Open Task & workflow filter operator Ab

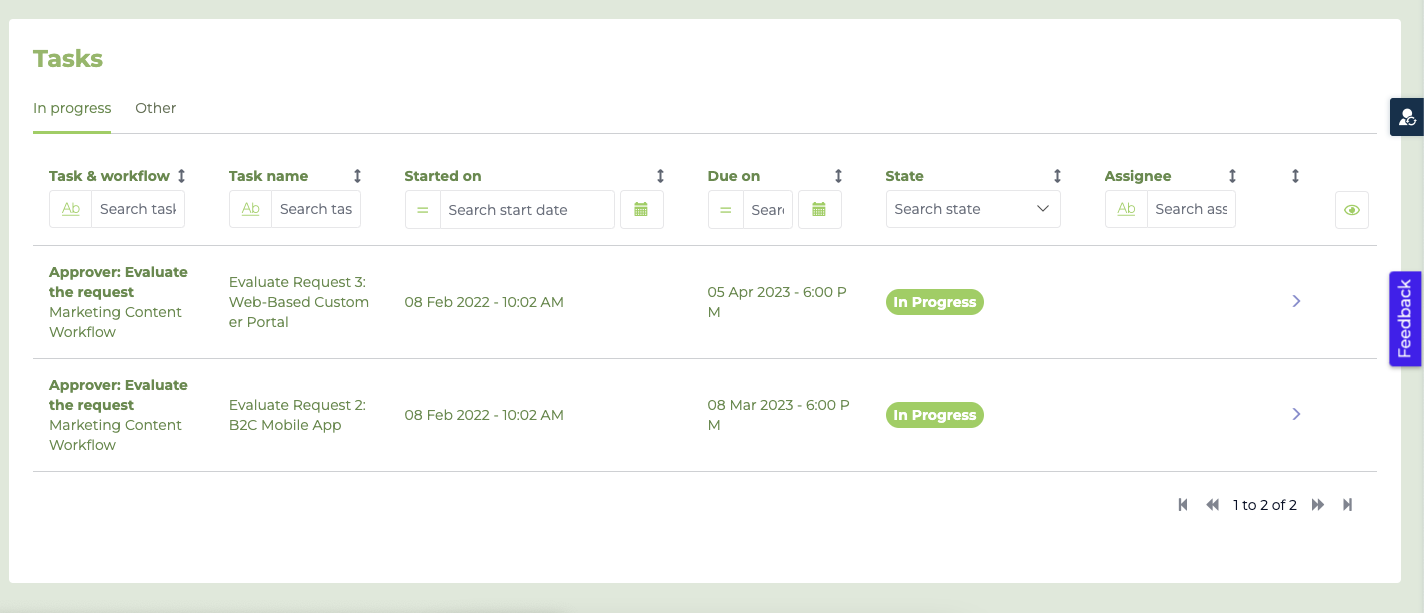coord(71,209)
